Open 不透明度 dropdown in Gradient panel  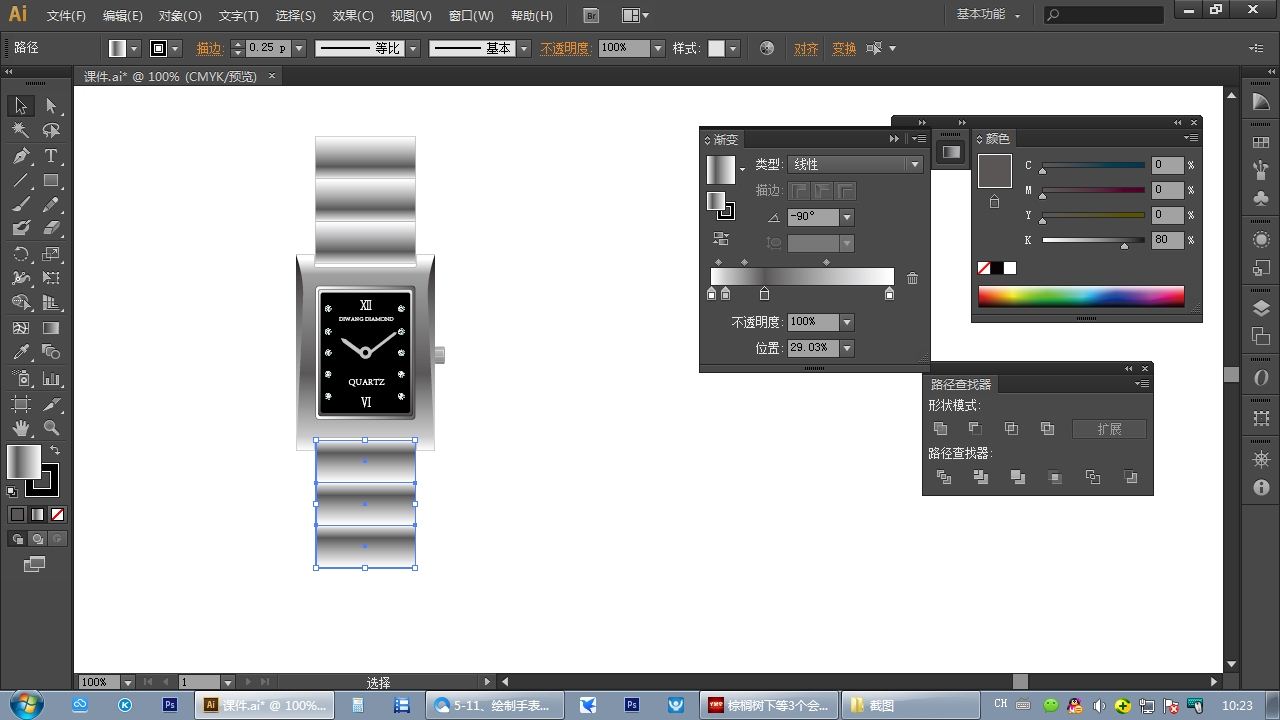[847, 322]
